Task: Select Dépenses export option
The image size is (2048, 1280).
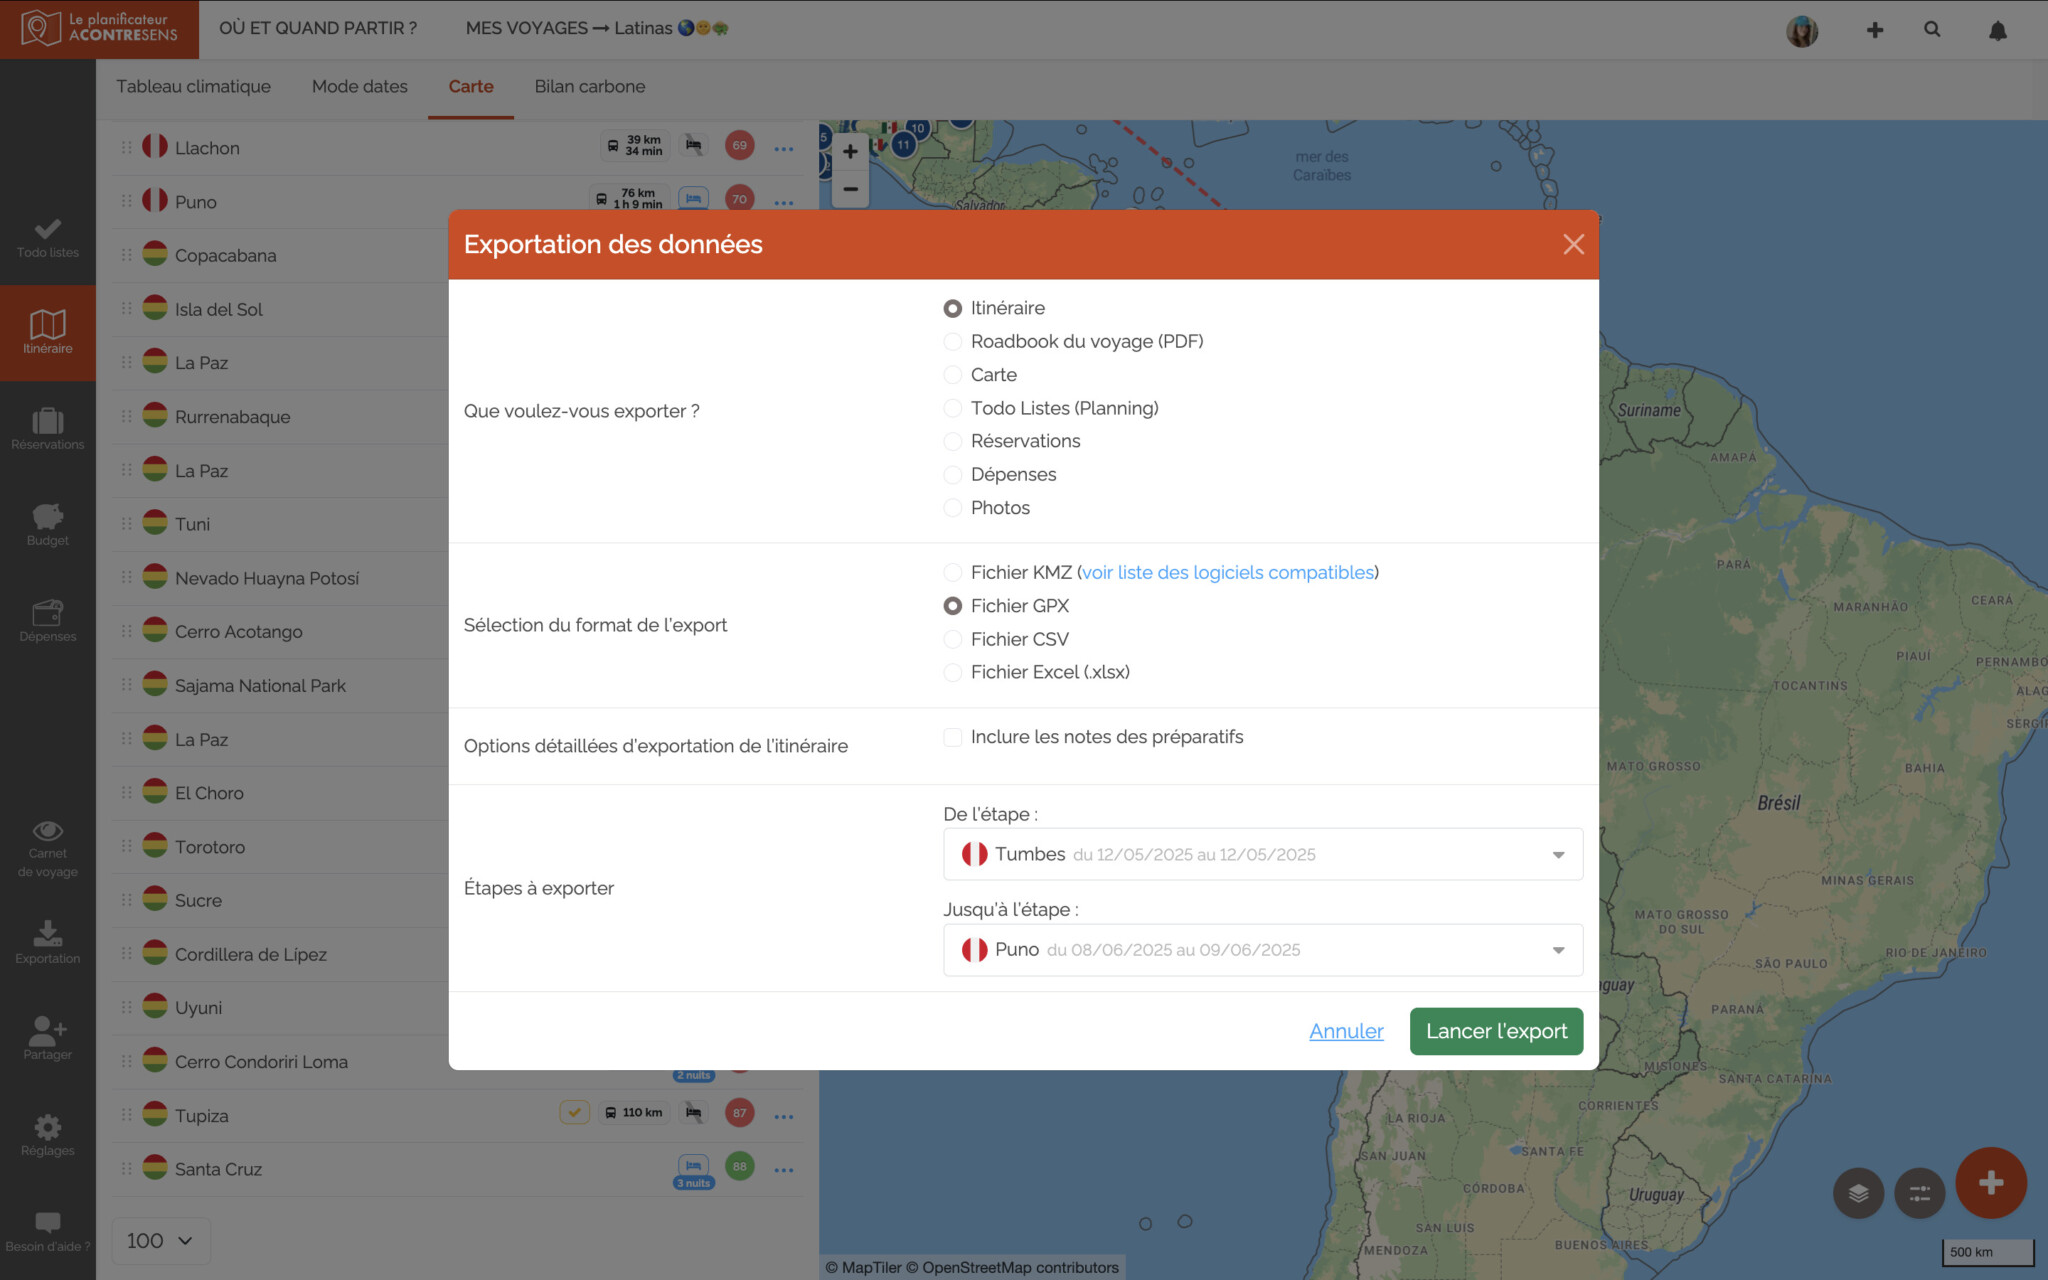Action: [952, 475]
